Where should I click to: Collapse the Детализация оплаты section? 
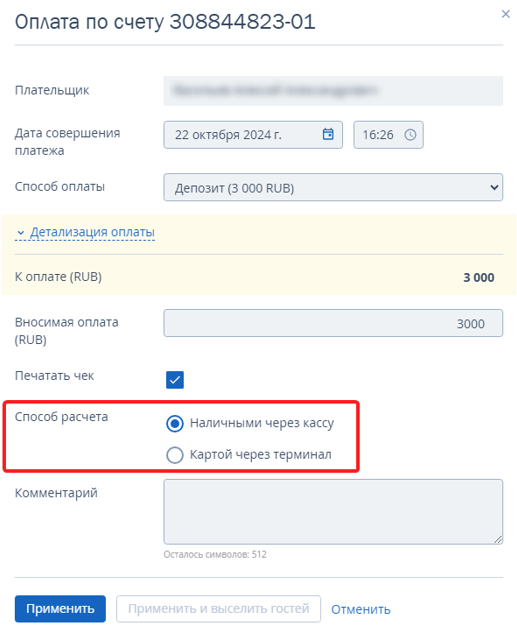[x=92, y=232]
